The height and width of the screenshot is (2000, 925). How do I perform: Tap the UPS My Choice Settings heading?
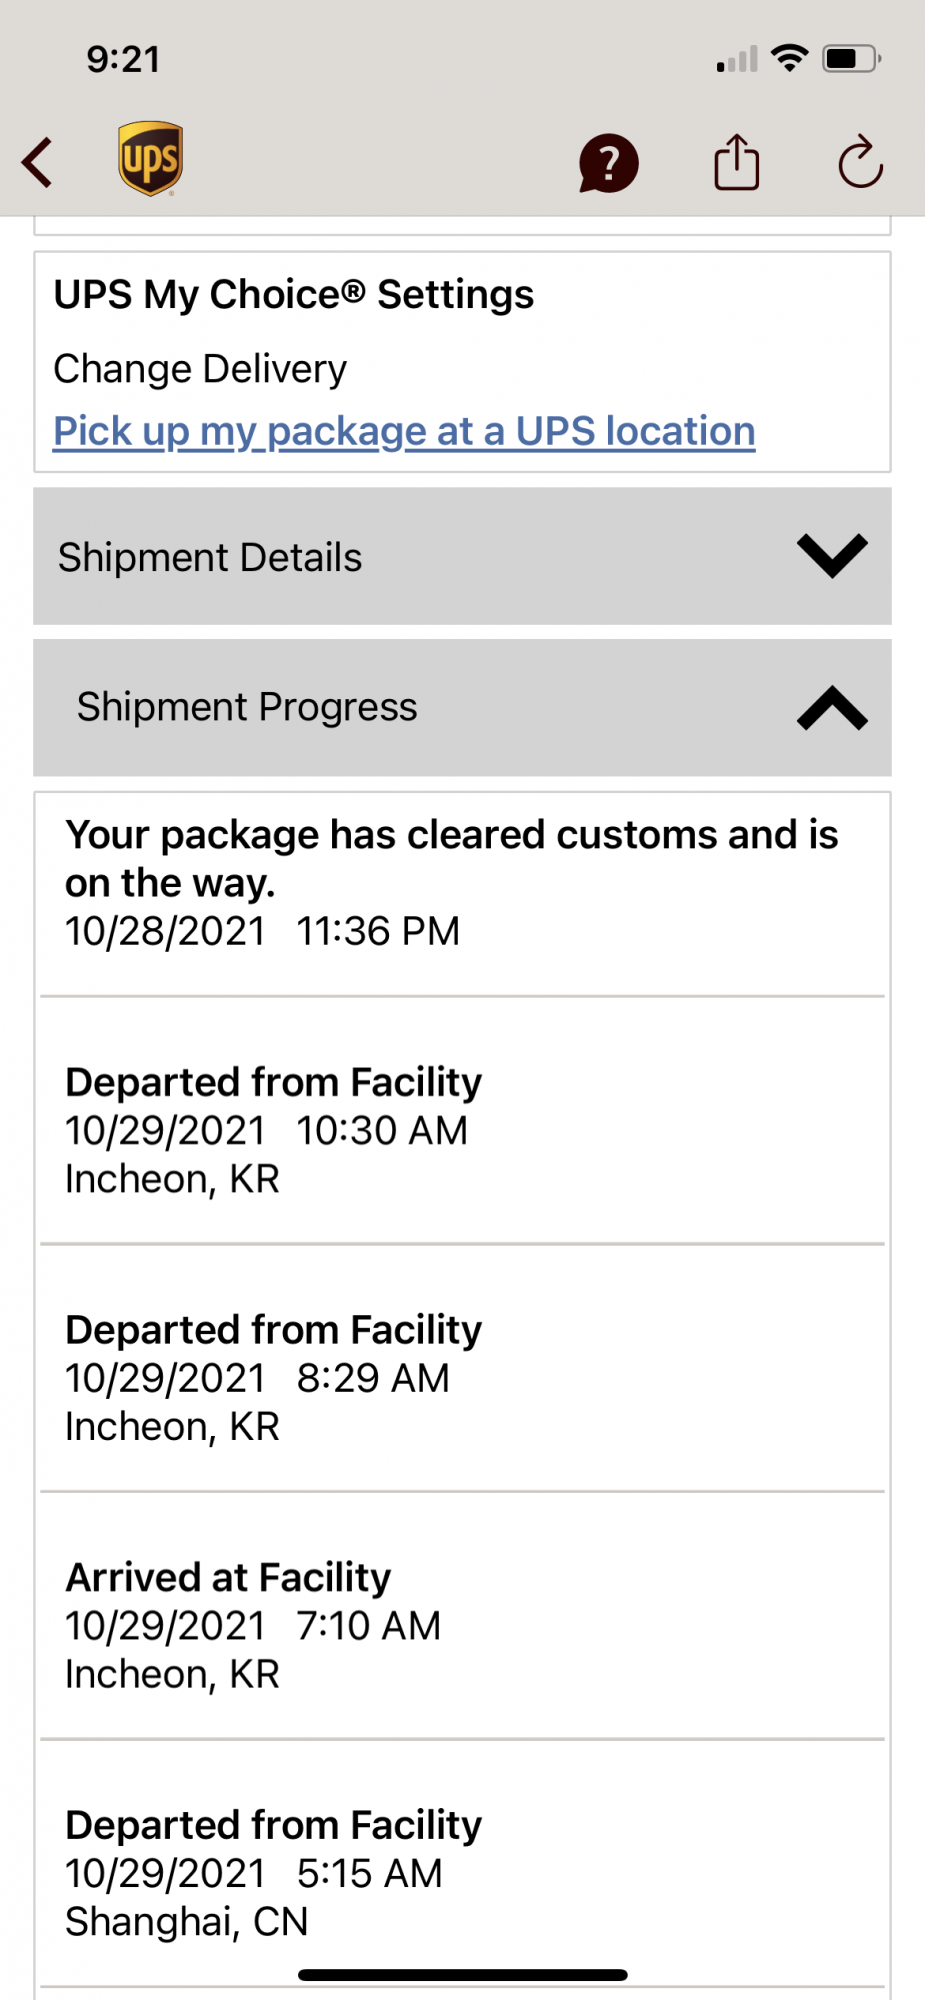pos(294,295)
